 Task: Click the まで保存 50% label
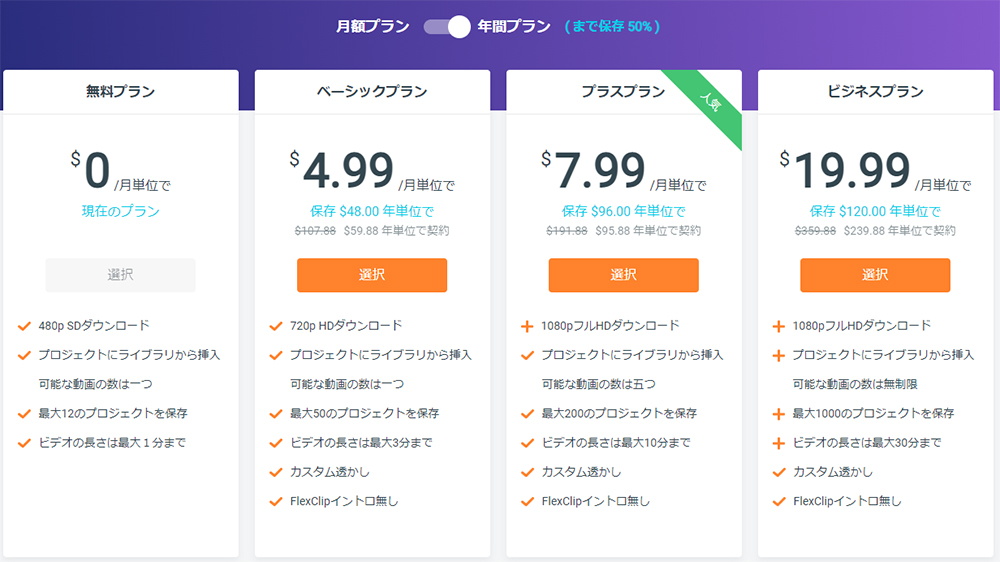tap(612, 27)
